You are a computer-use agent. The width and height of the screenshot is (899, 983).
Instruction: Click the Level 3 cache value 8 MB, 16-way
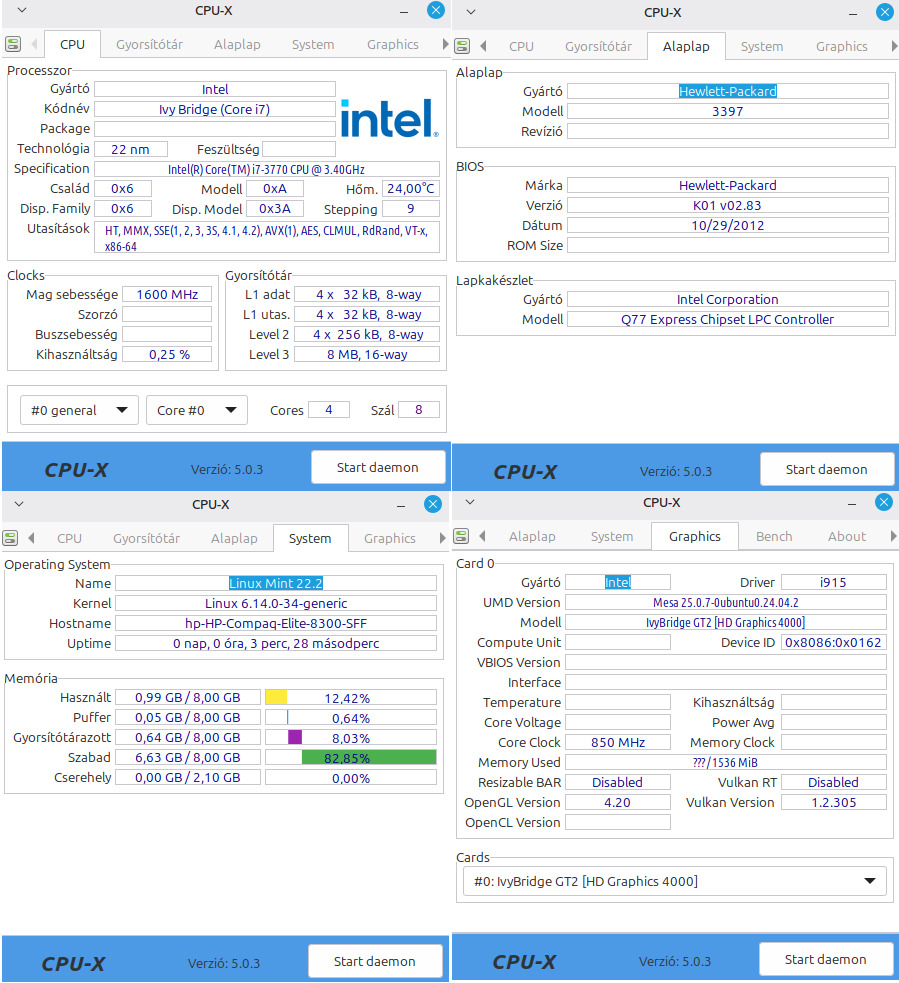(x=367, y=355)
